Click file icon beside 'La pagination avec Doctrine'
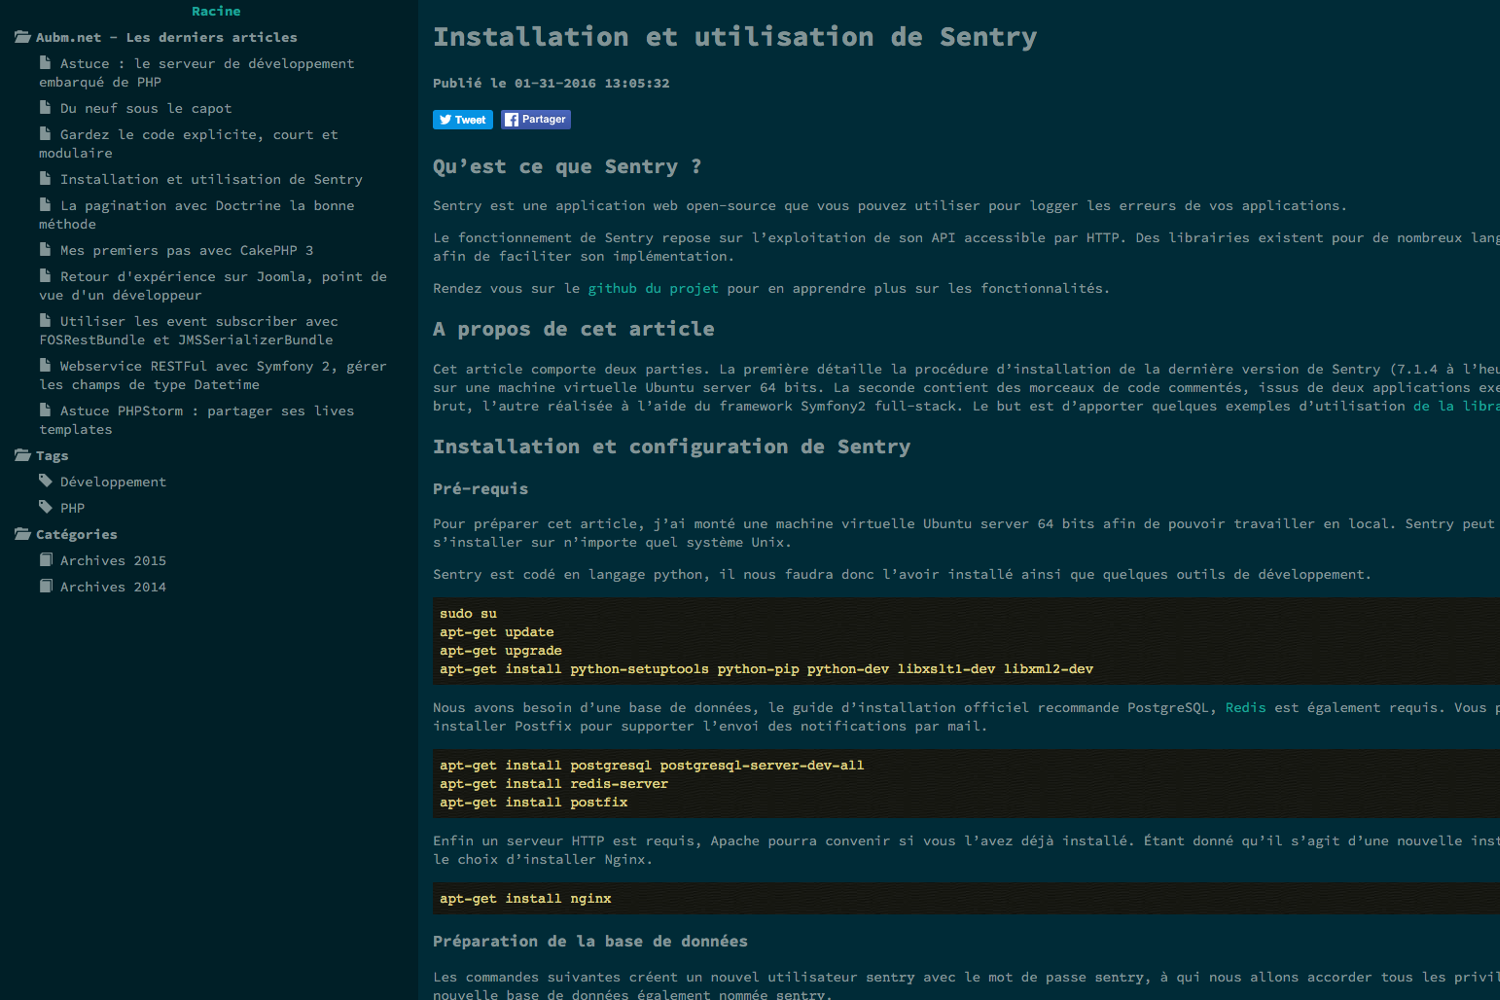 tap(45, 204)
